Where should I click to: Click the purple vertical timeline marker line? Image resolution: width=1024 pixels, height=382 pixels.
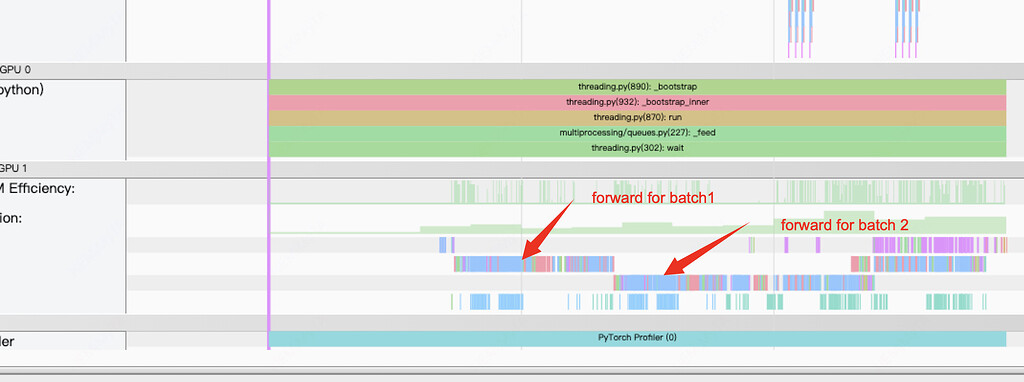(268, 174)
